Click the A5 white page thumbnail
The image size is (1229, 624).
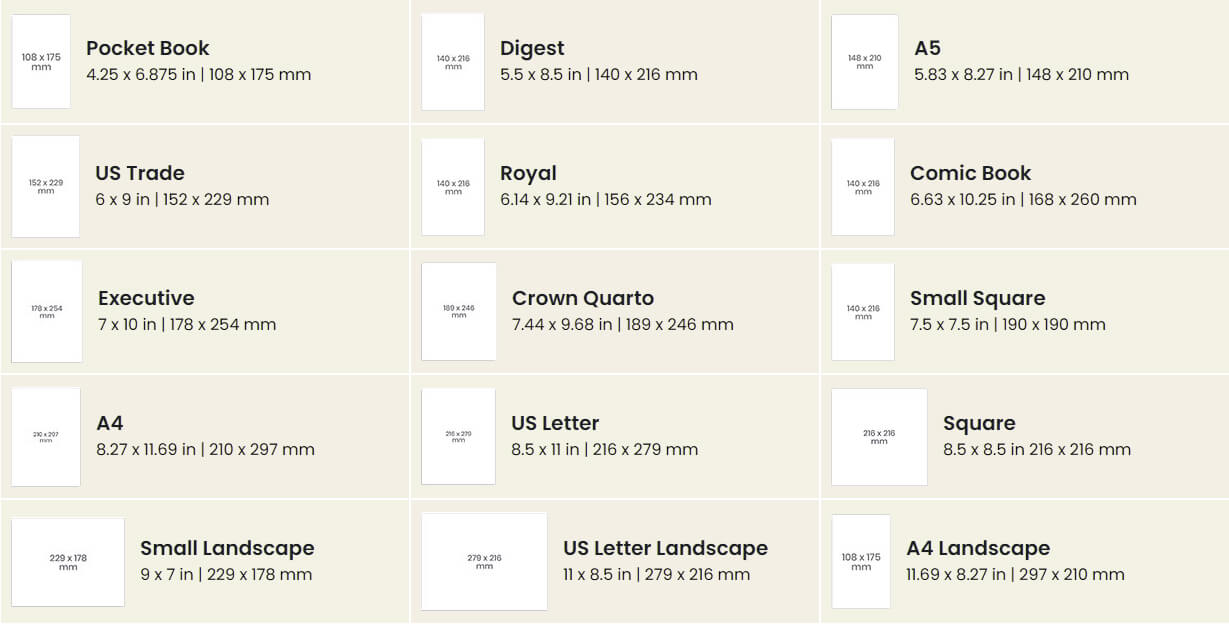(x=864, y=61)
